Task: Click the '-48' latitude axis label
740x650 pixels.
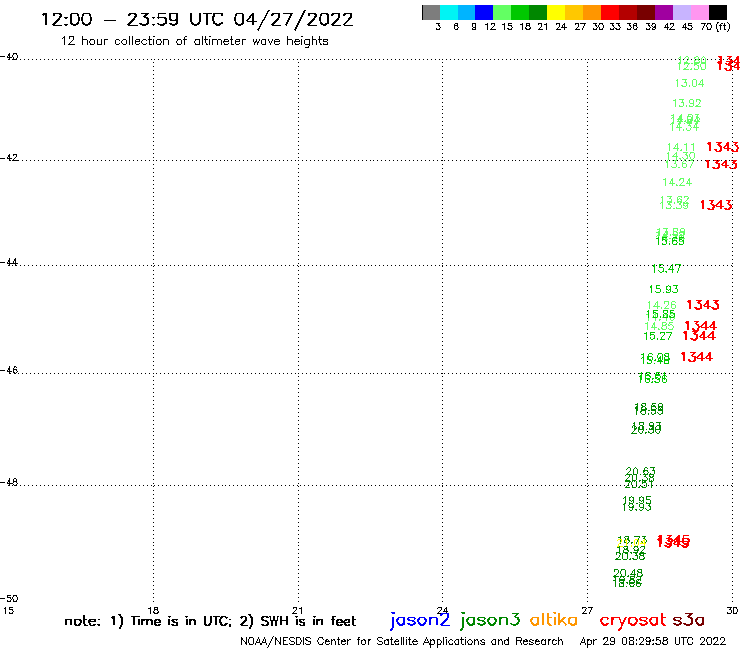Action: 10,482
